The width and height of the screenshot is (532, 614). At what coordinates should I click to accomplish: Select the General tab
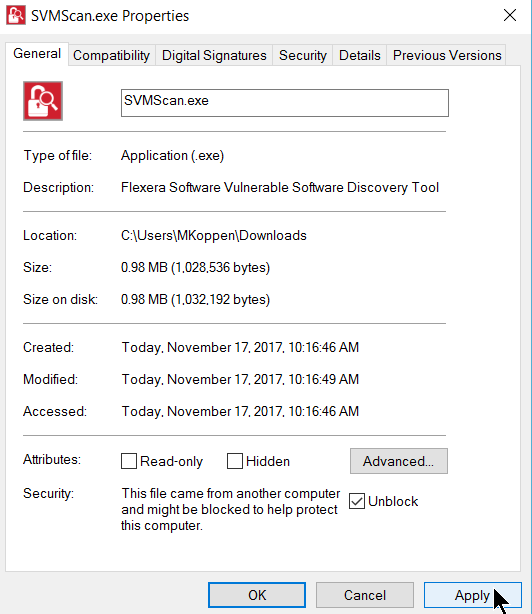37,54
